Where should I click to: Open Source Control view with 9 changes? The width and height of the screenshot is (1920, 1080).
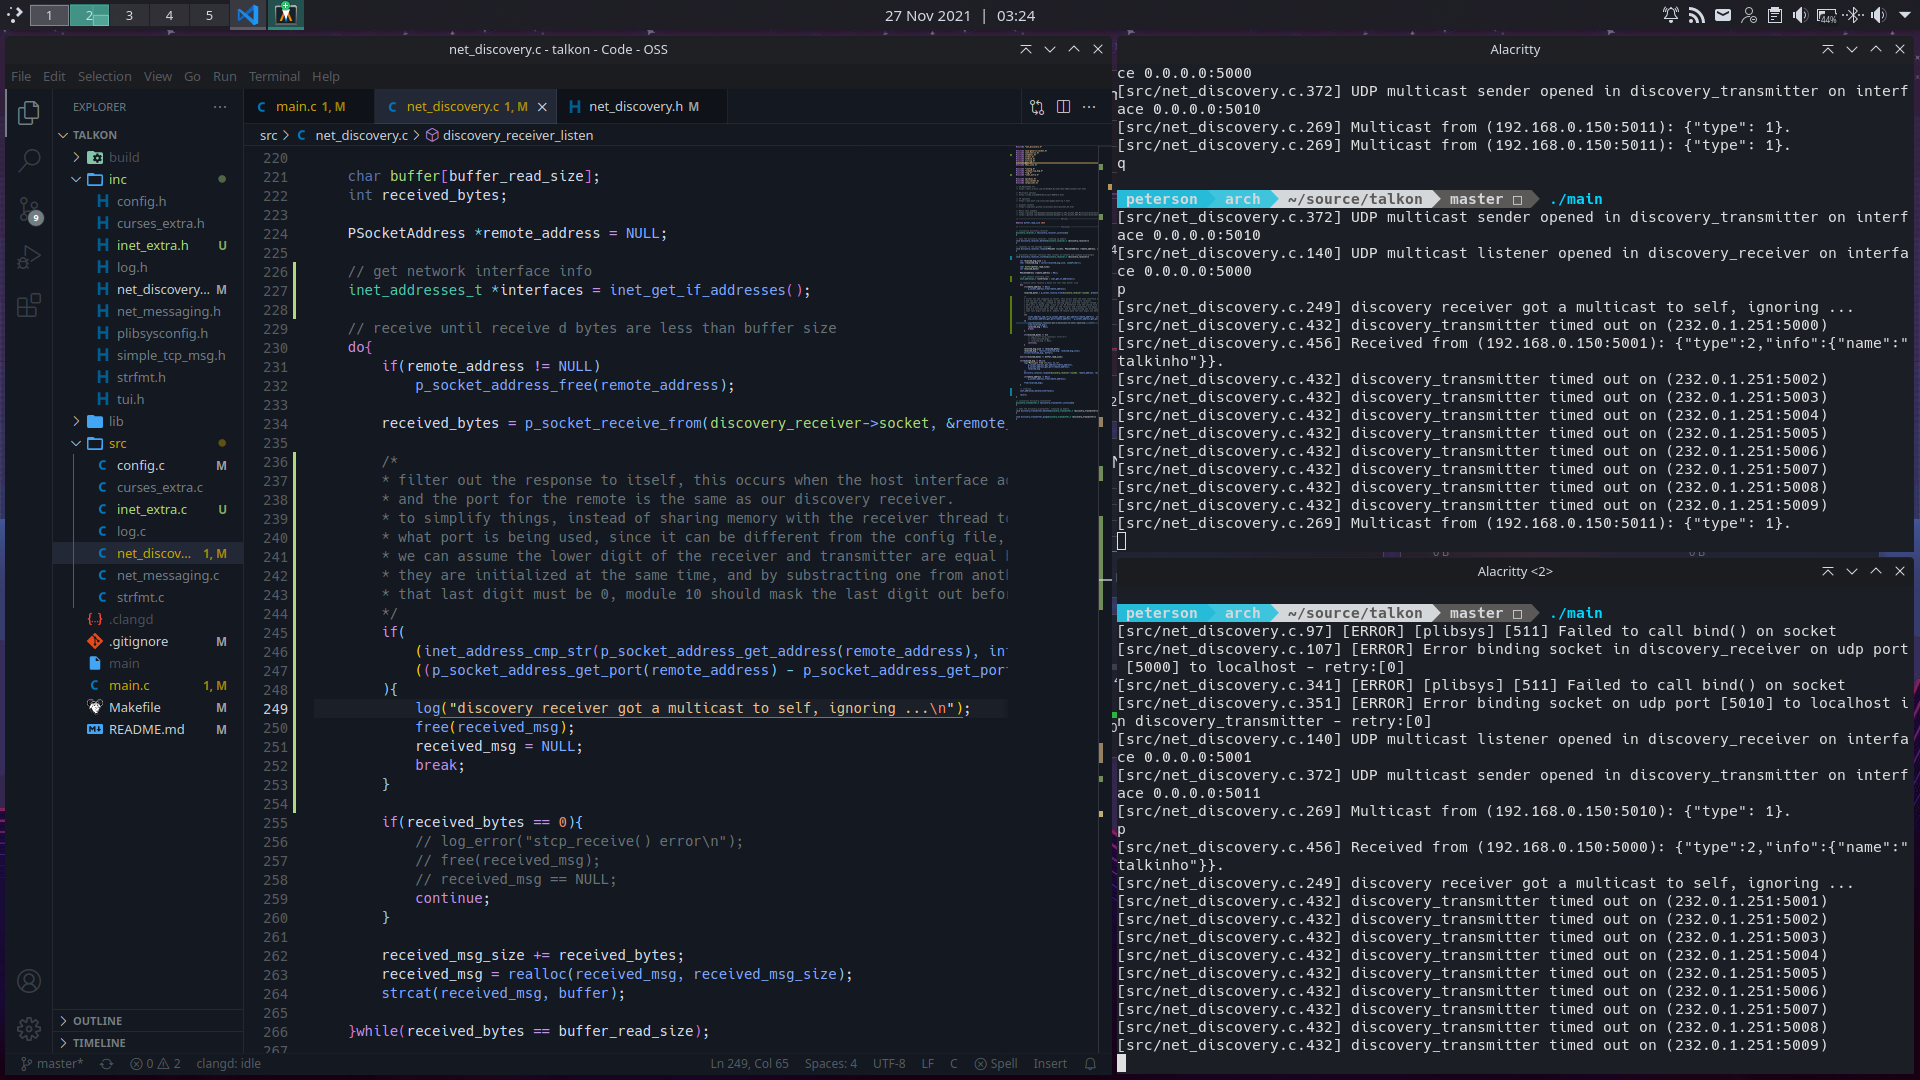pyautogui.click(x=29, y=209)
